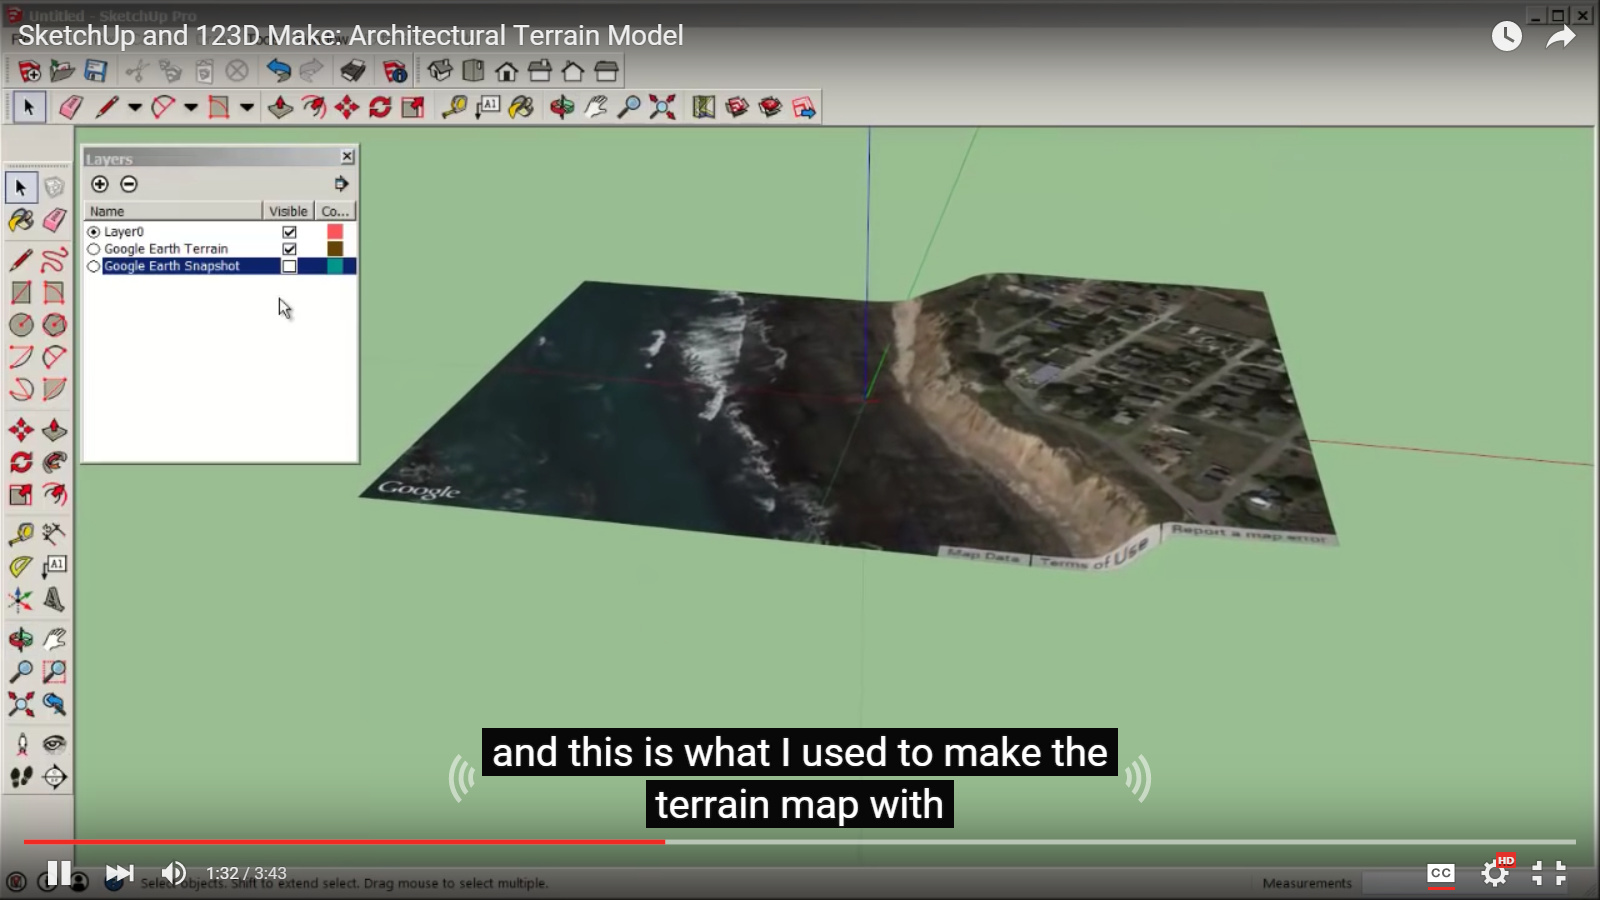Click the Name column header
The width and height of the screenshot is (1600, 900).
pyautogui.click(x=173, y=211)
